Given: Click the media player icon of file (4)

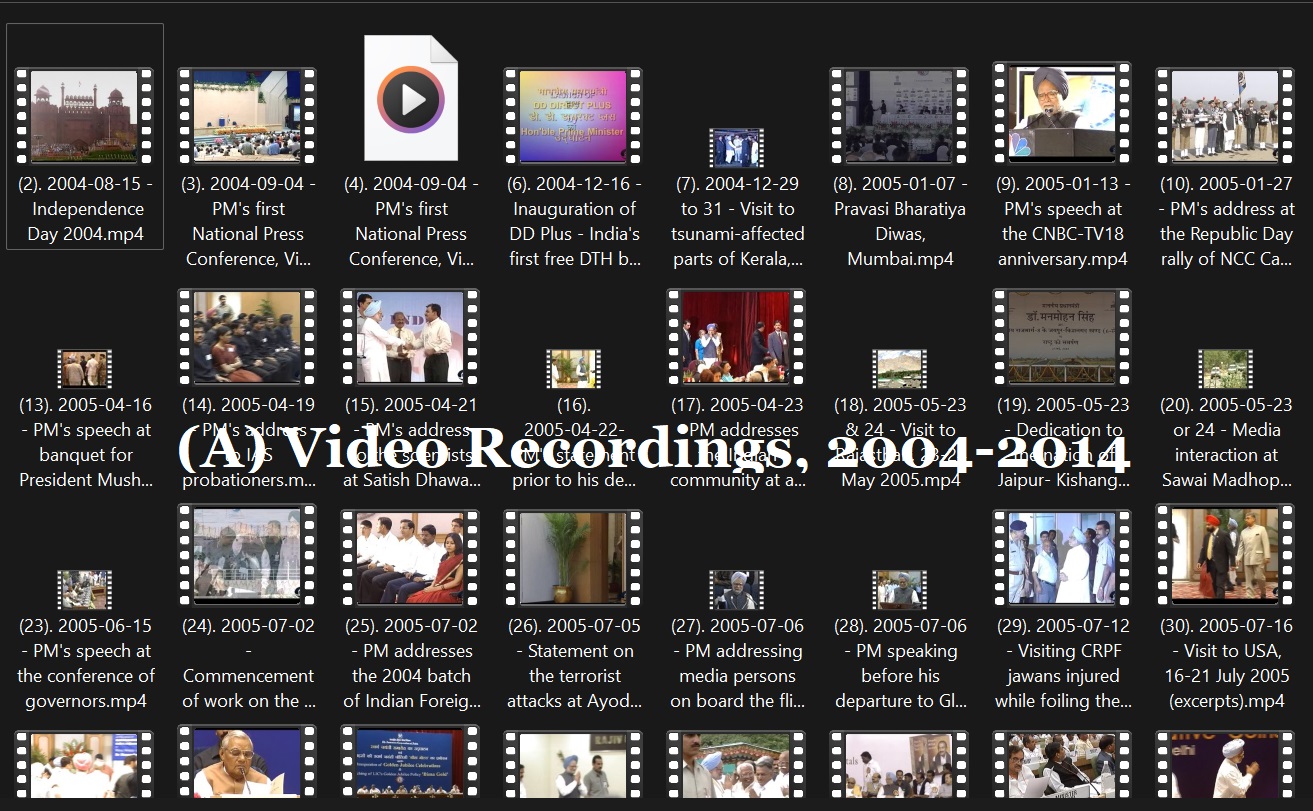Looking at the screenshot, I should click(410, 99).
